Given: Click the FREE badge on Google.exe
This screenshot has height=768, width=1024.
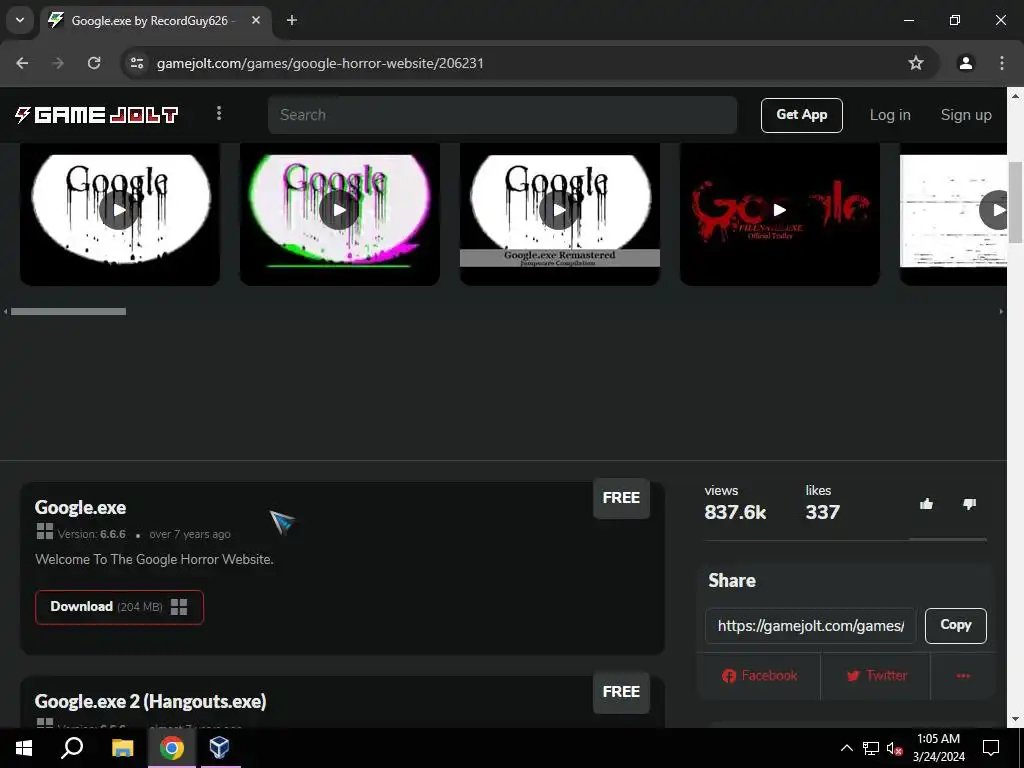Looking at the screenshot, I should 621,498.
